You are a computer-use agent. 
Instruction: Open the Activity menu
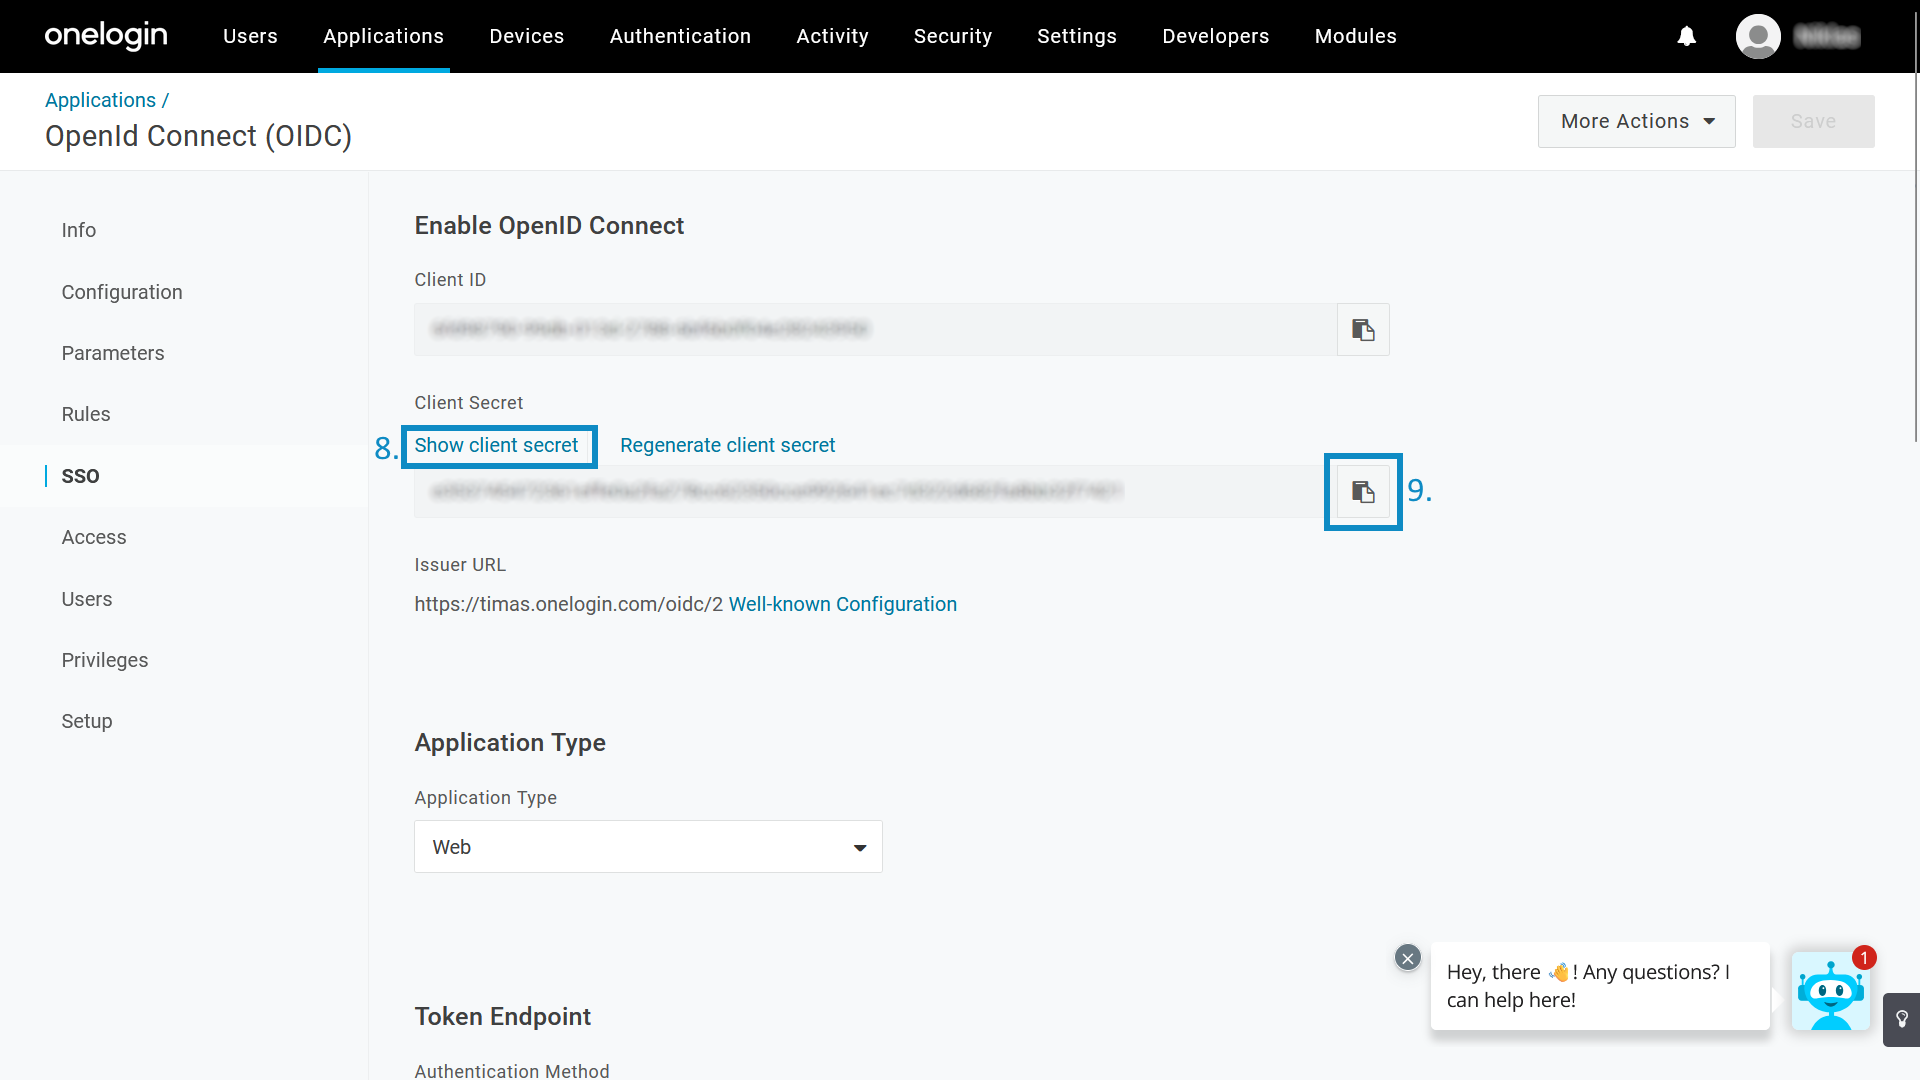coord(832,36)
